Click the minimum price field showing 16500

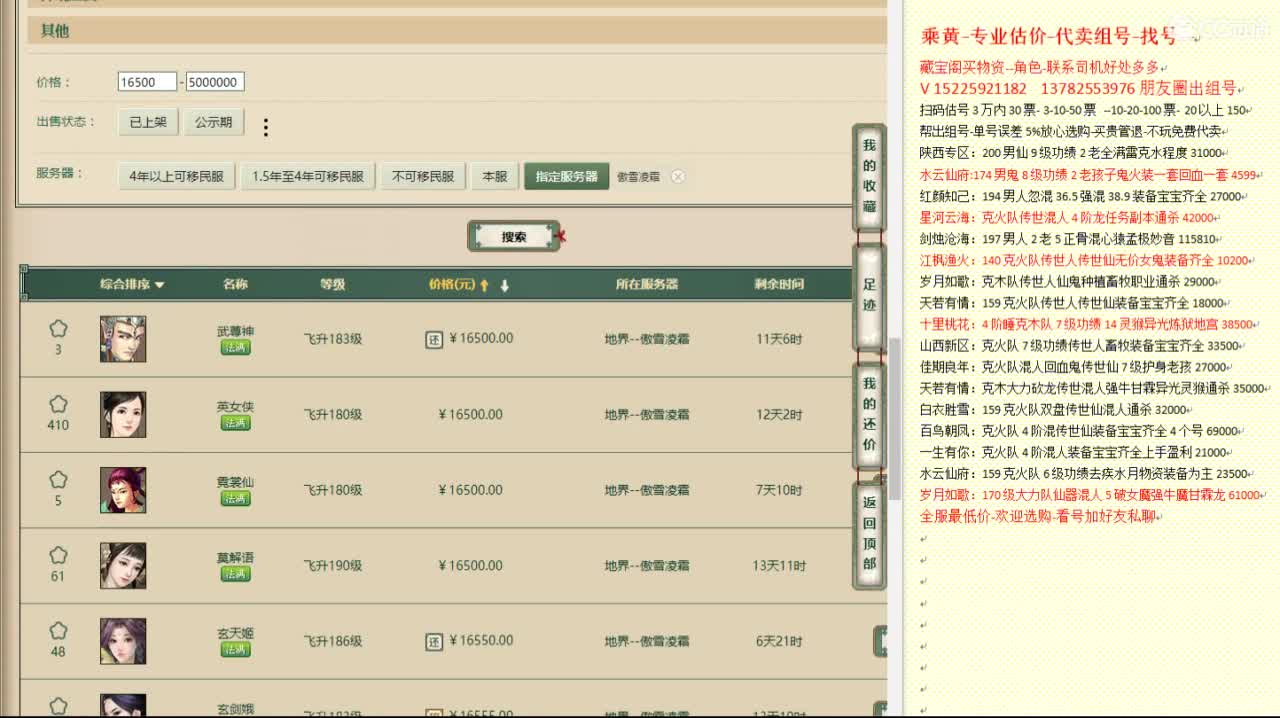click(x=147, y=82)
